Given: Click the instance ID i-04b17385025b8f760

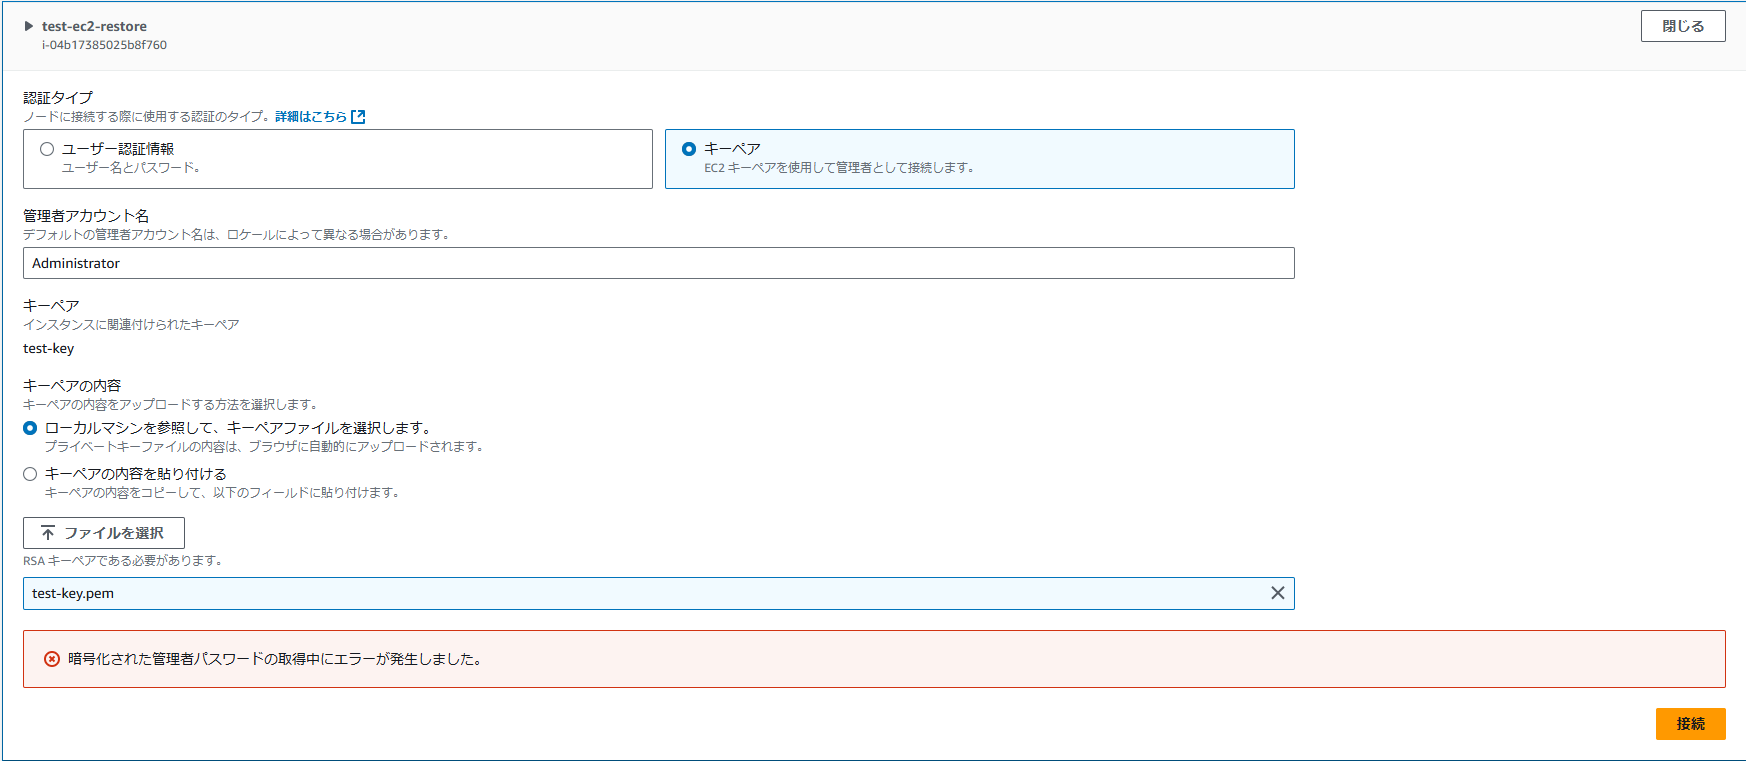Looking at the screenshot, I should tap(104, 45).
